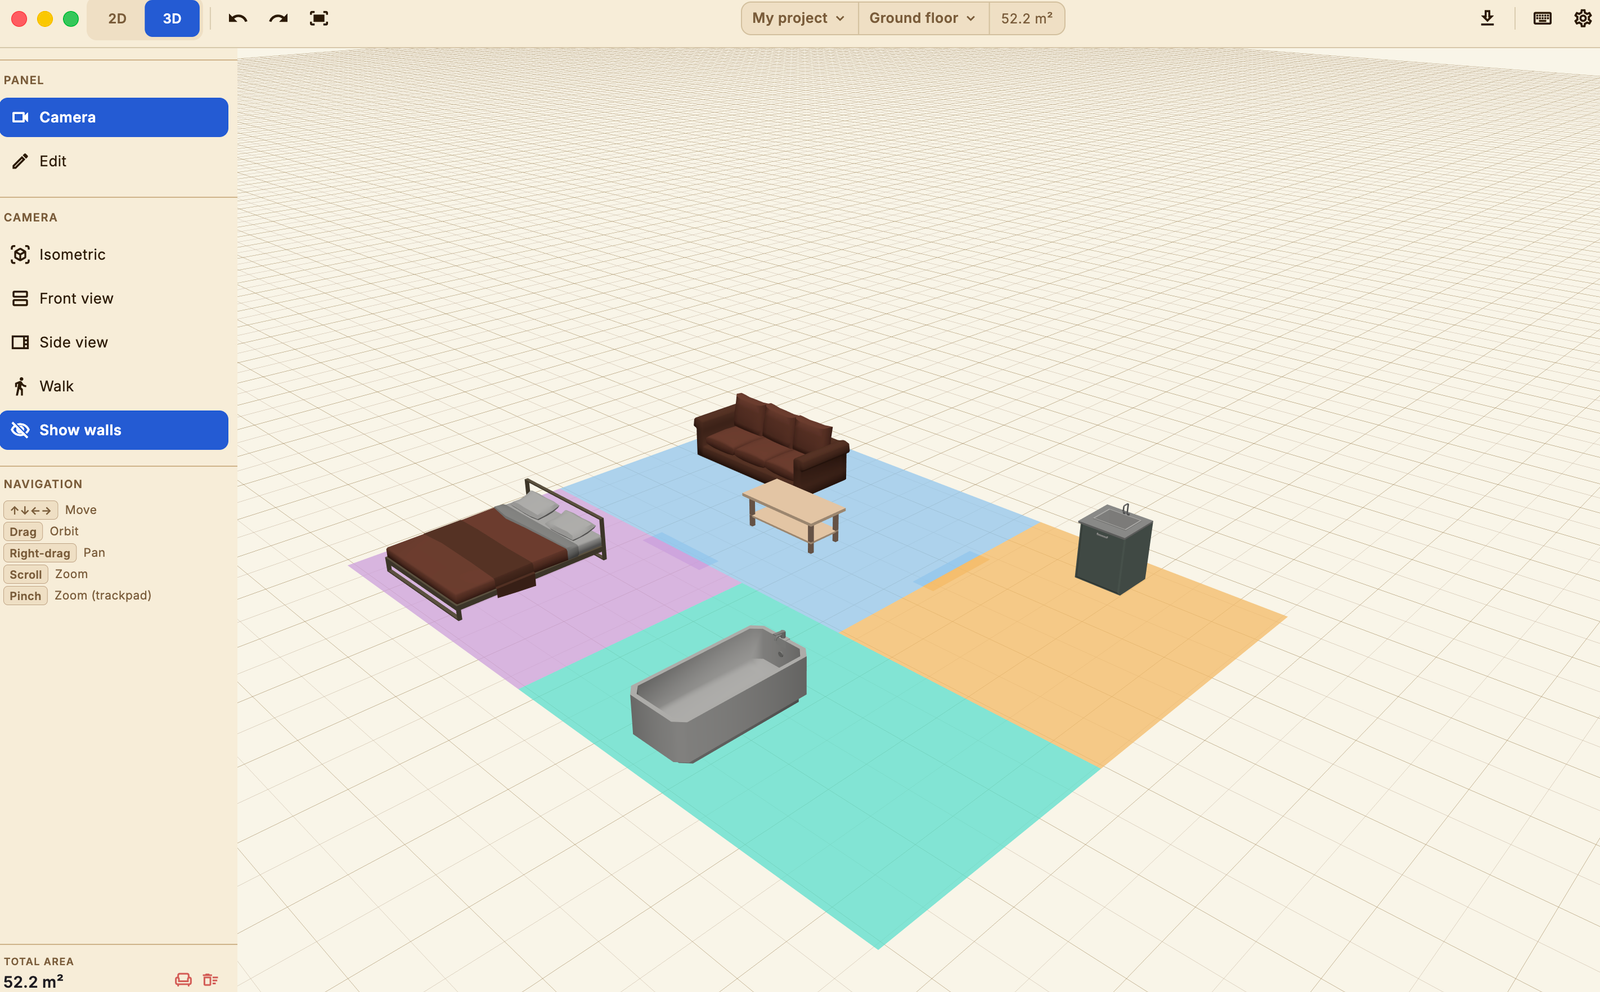Select the Camera panel

(114, 117)
